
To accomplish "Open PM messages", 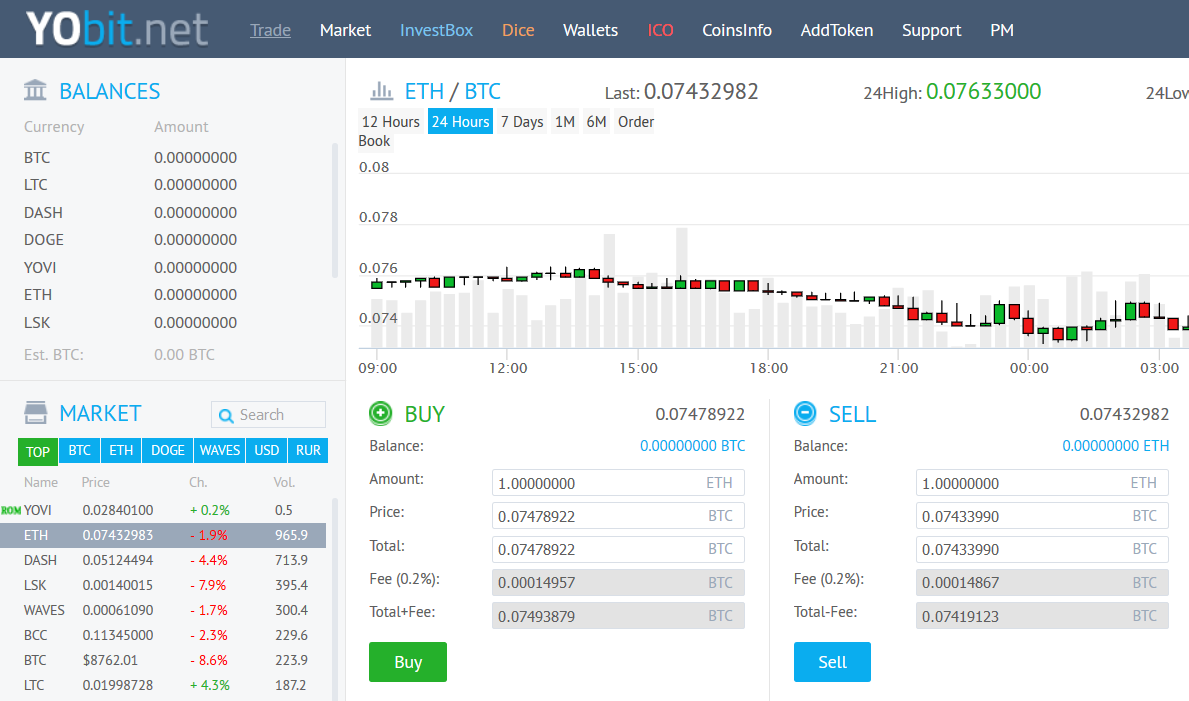I will pyautogui.click(x=1002, y=30).
